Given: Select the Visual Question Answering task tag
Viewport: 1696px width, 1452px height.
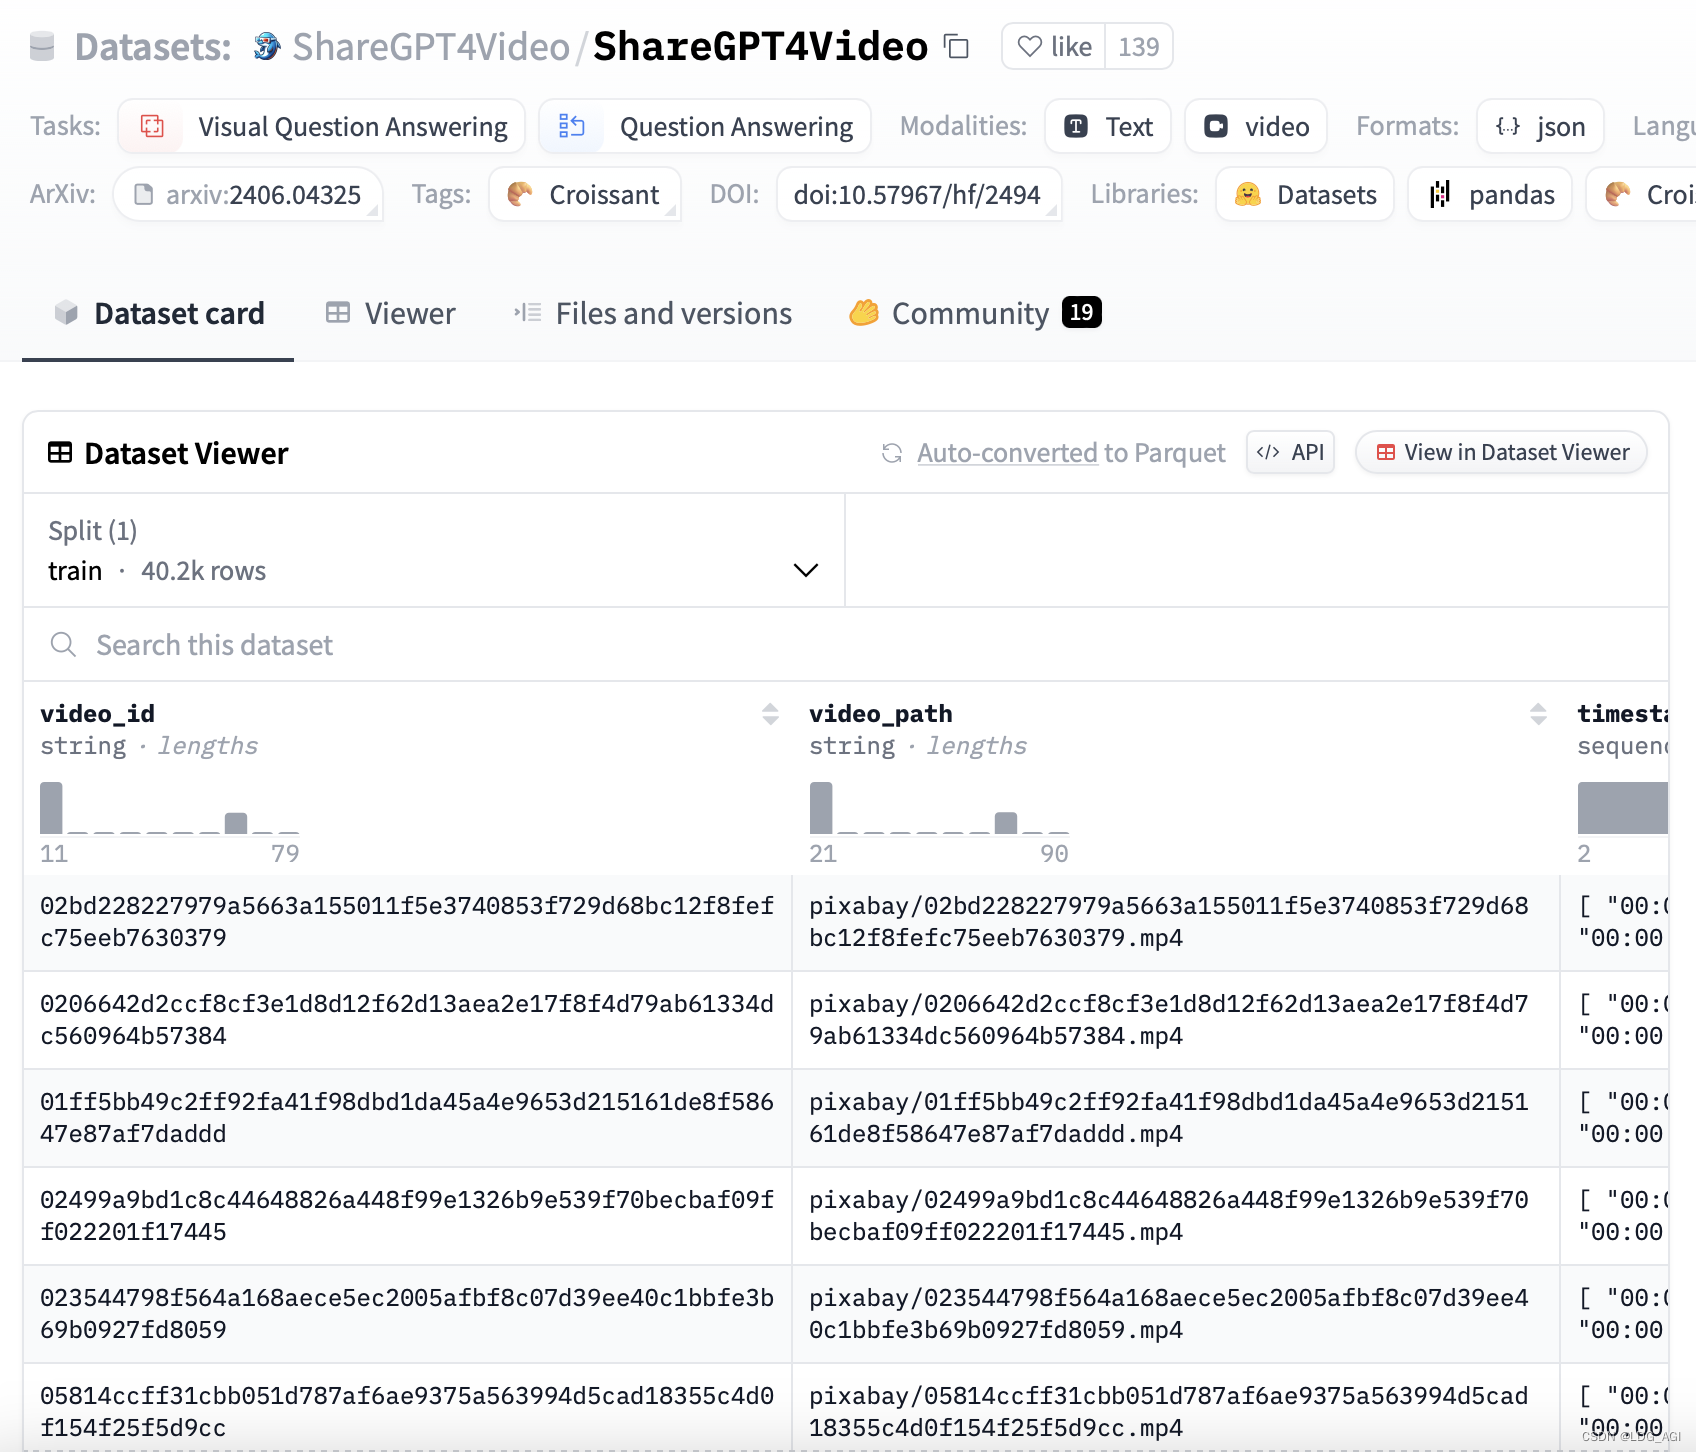Looking at the screenshot, I should click(322, 127).
